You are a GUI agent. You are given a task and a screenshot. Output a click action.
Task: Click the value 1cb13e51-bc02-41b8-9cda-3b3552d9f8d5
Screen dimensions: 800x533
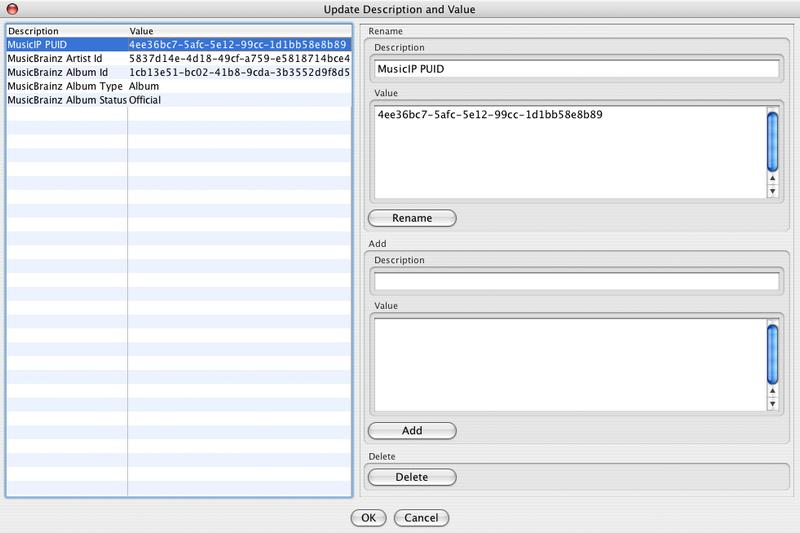(x=239, y=72)
